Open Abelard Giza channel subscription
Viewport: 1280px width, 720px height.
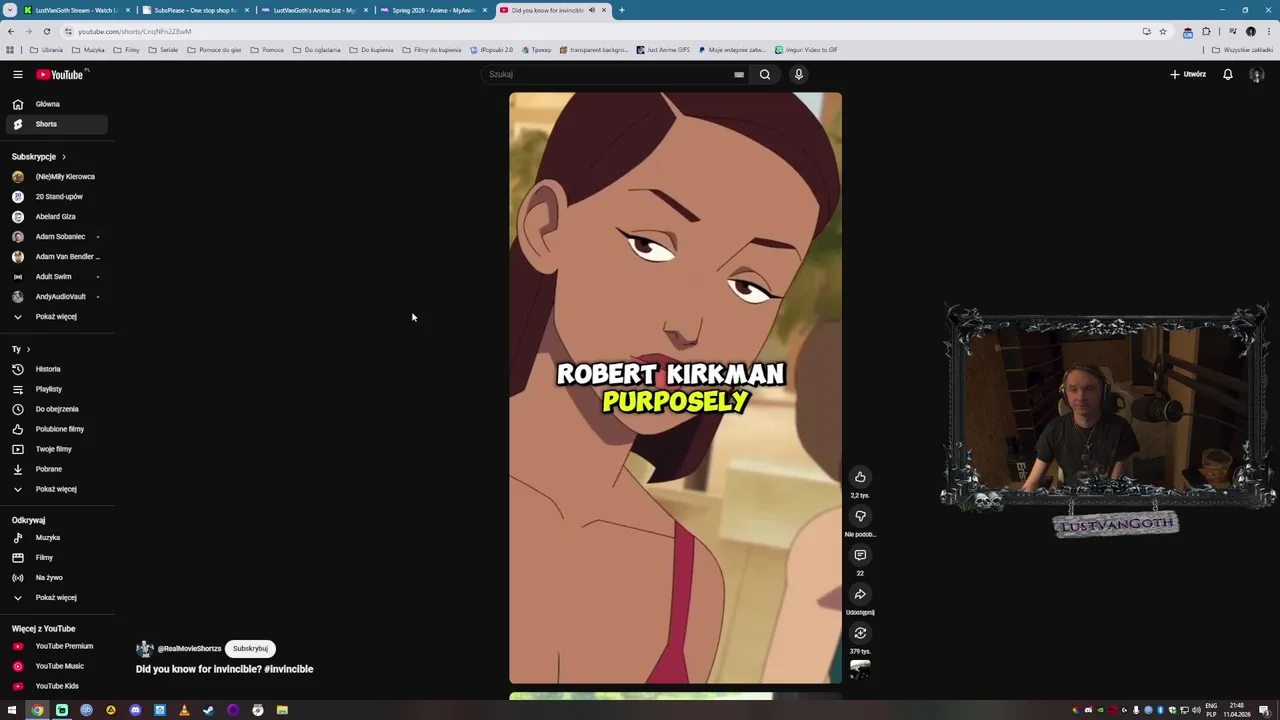click(55, 217)
